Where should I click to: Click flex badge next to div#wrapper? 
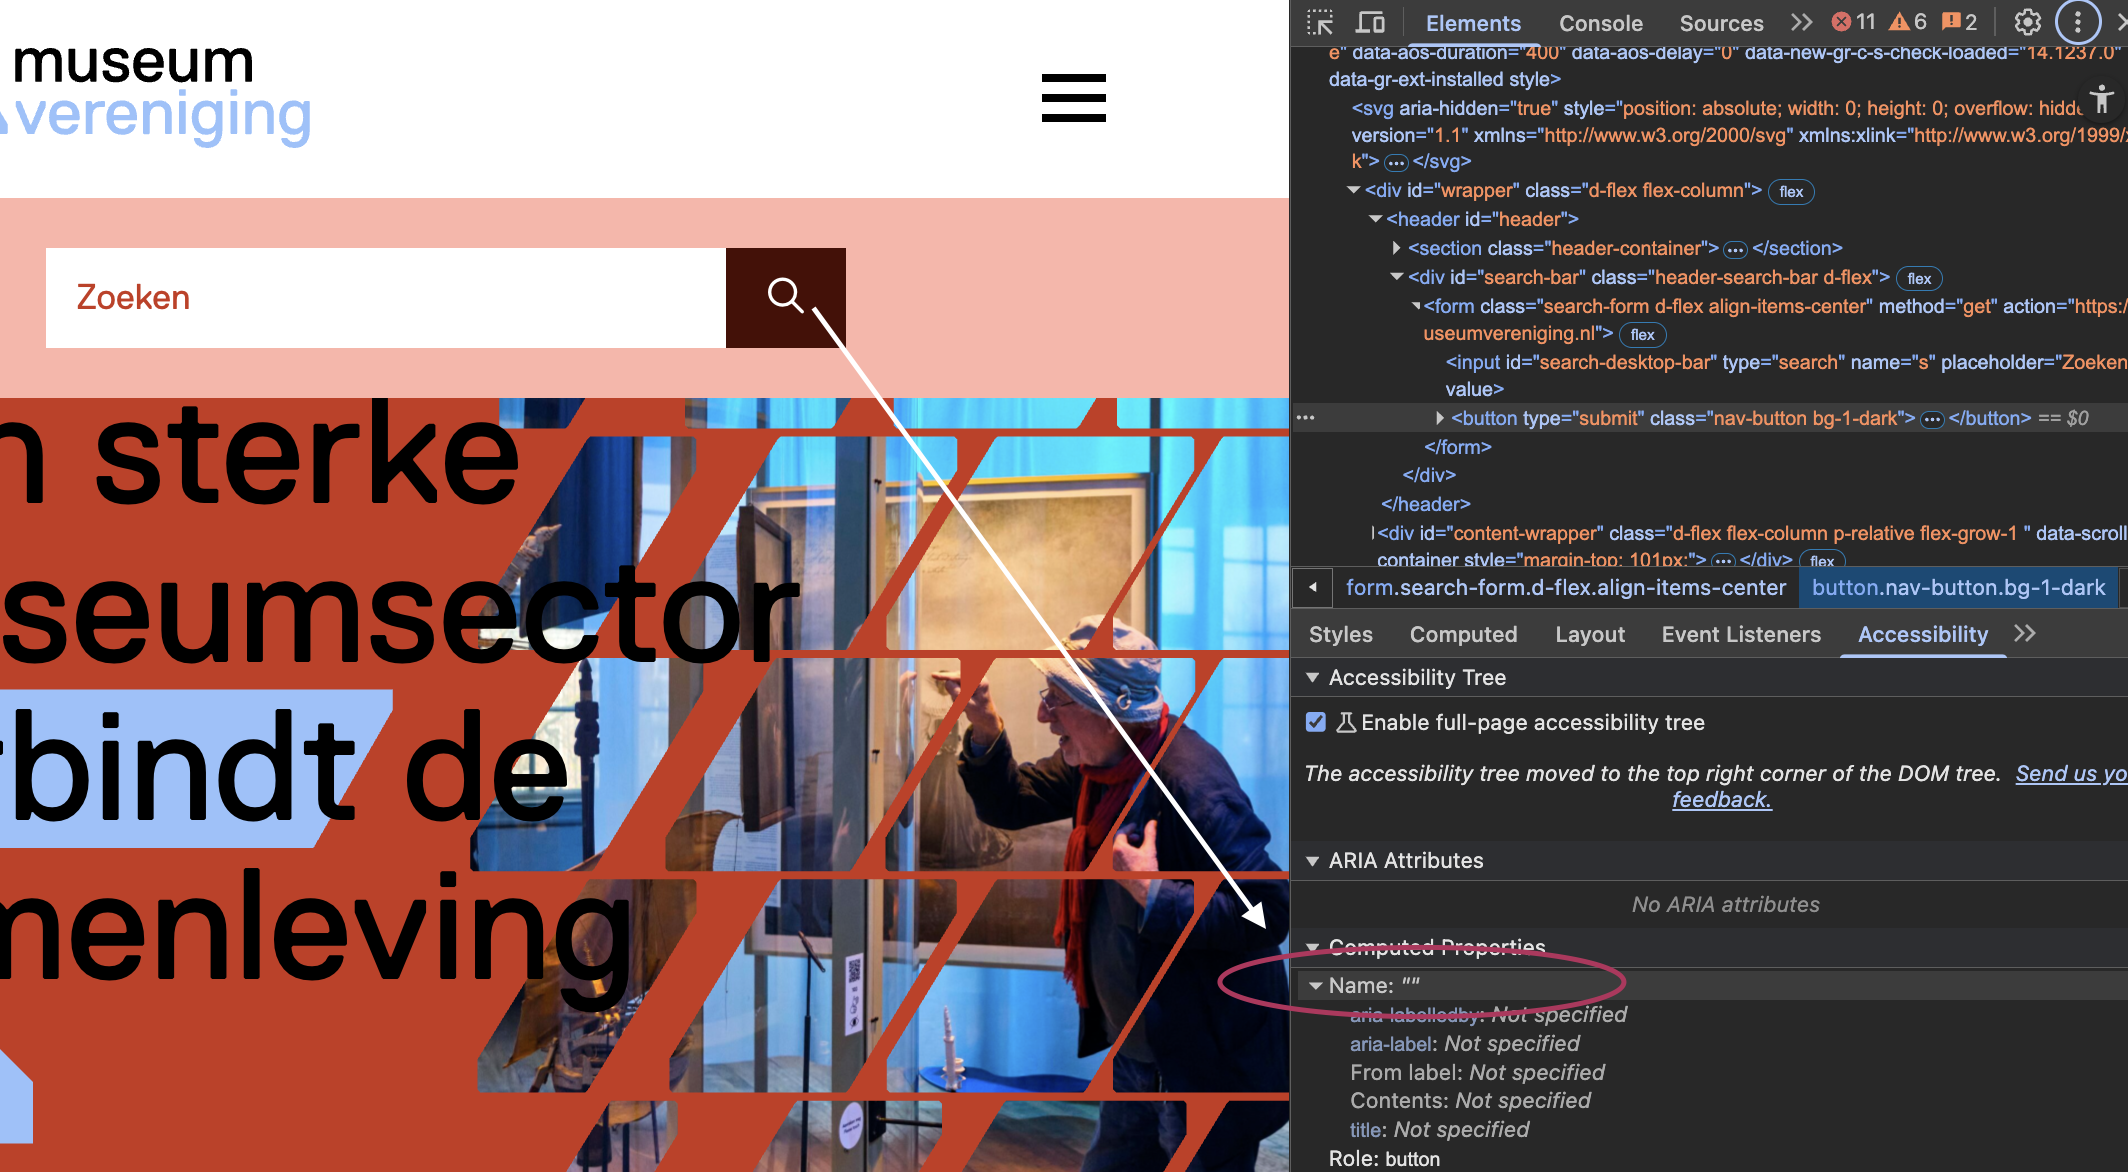pos(1791,192)
